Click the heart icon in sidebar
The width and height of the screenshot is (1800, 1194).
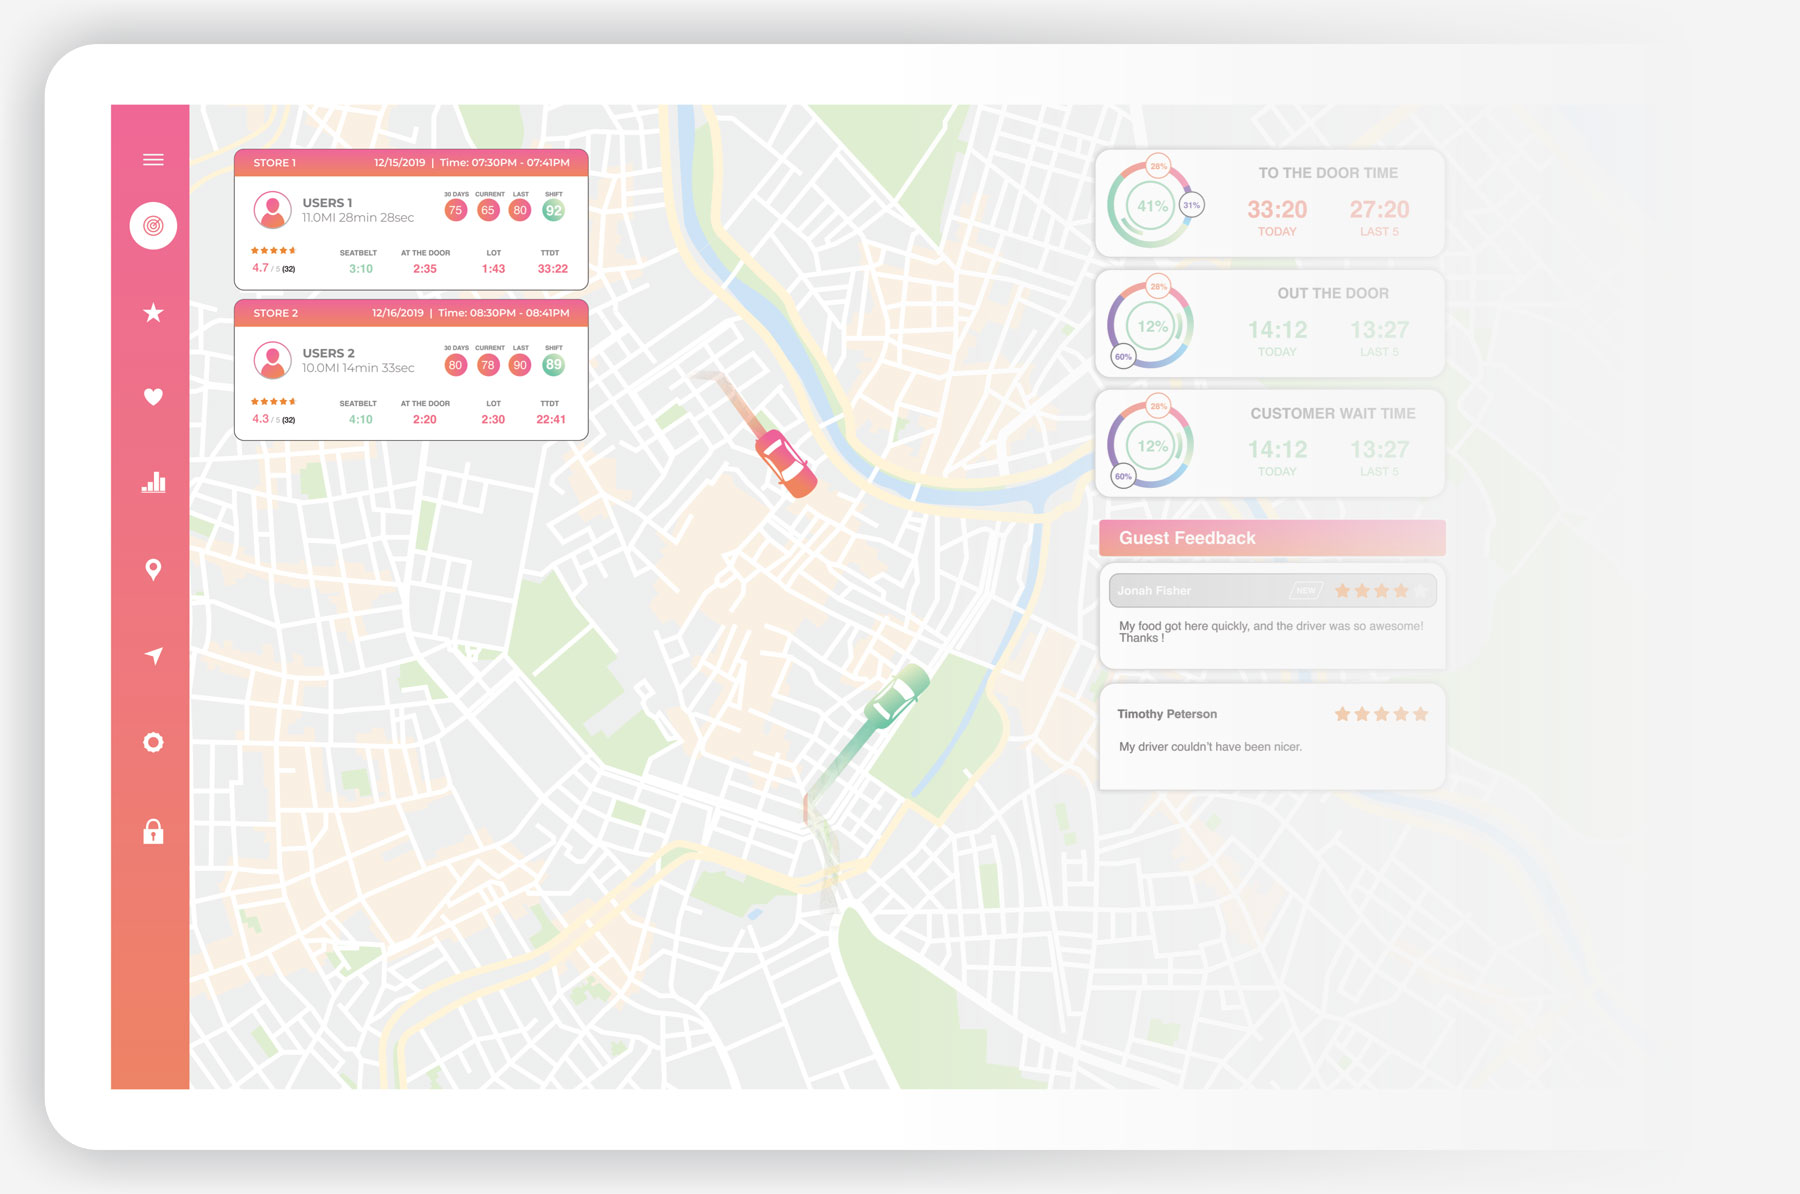point(153,397)
